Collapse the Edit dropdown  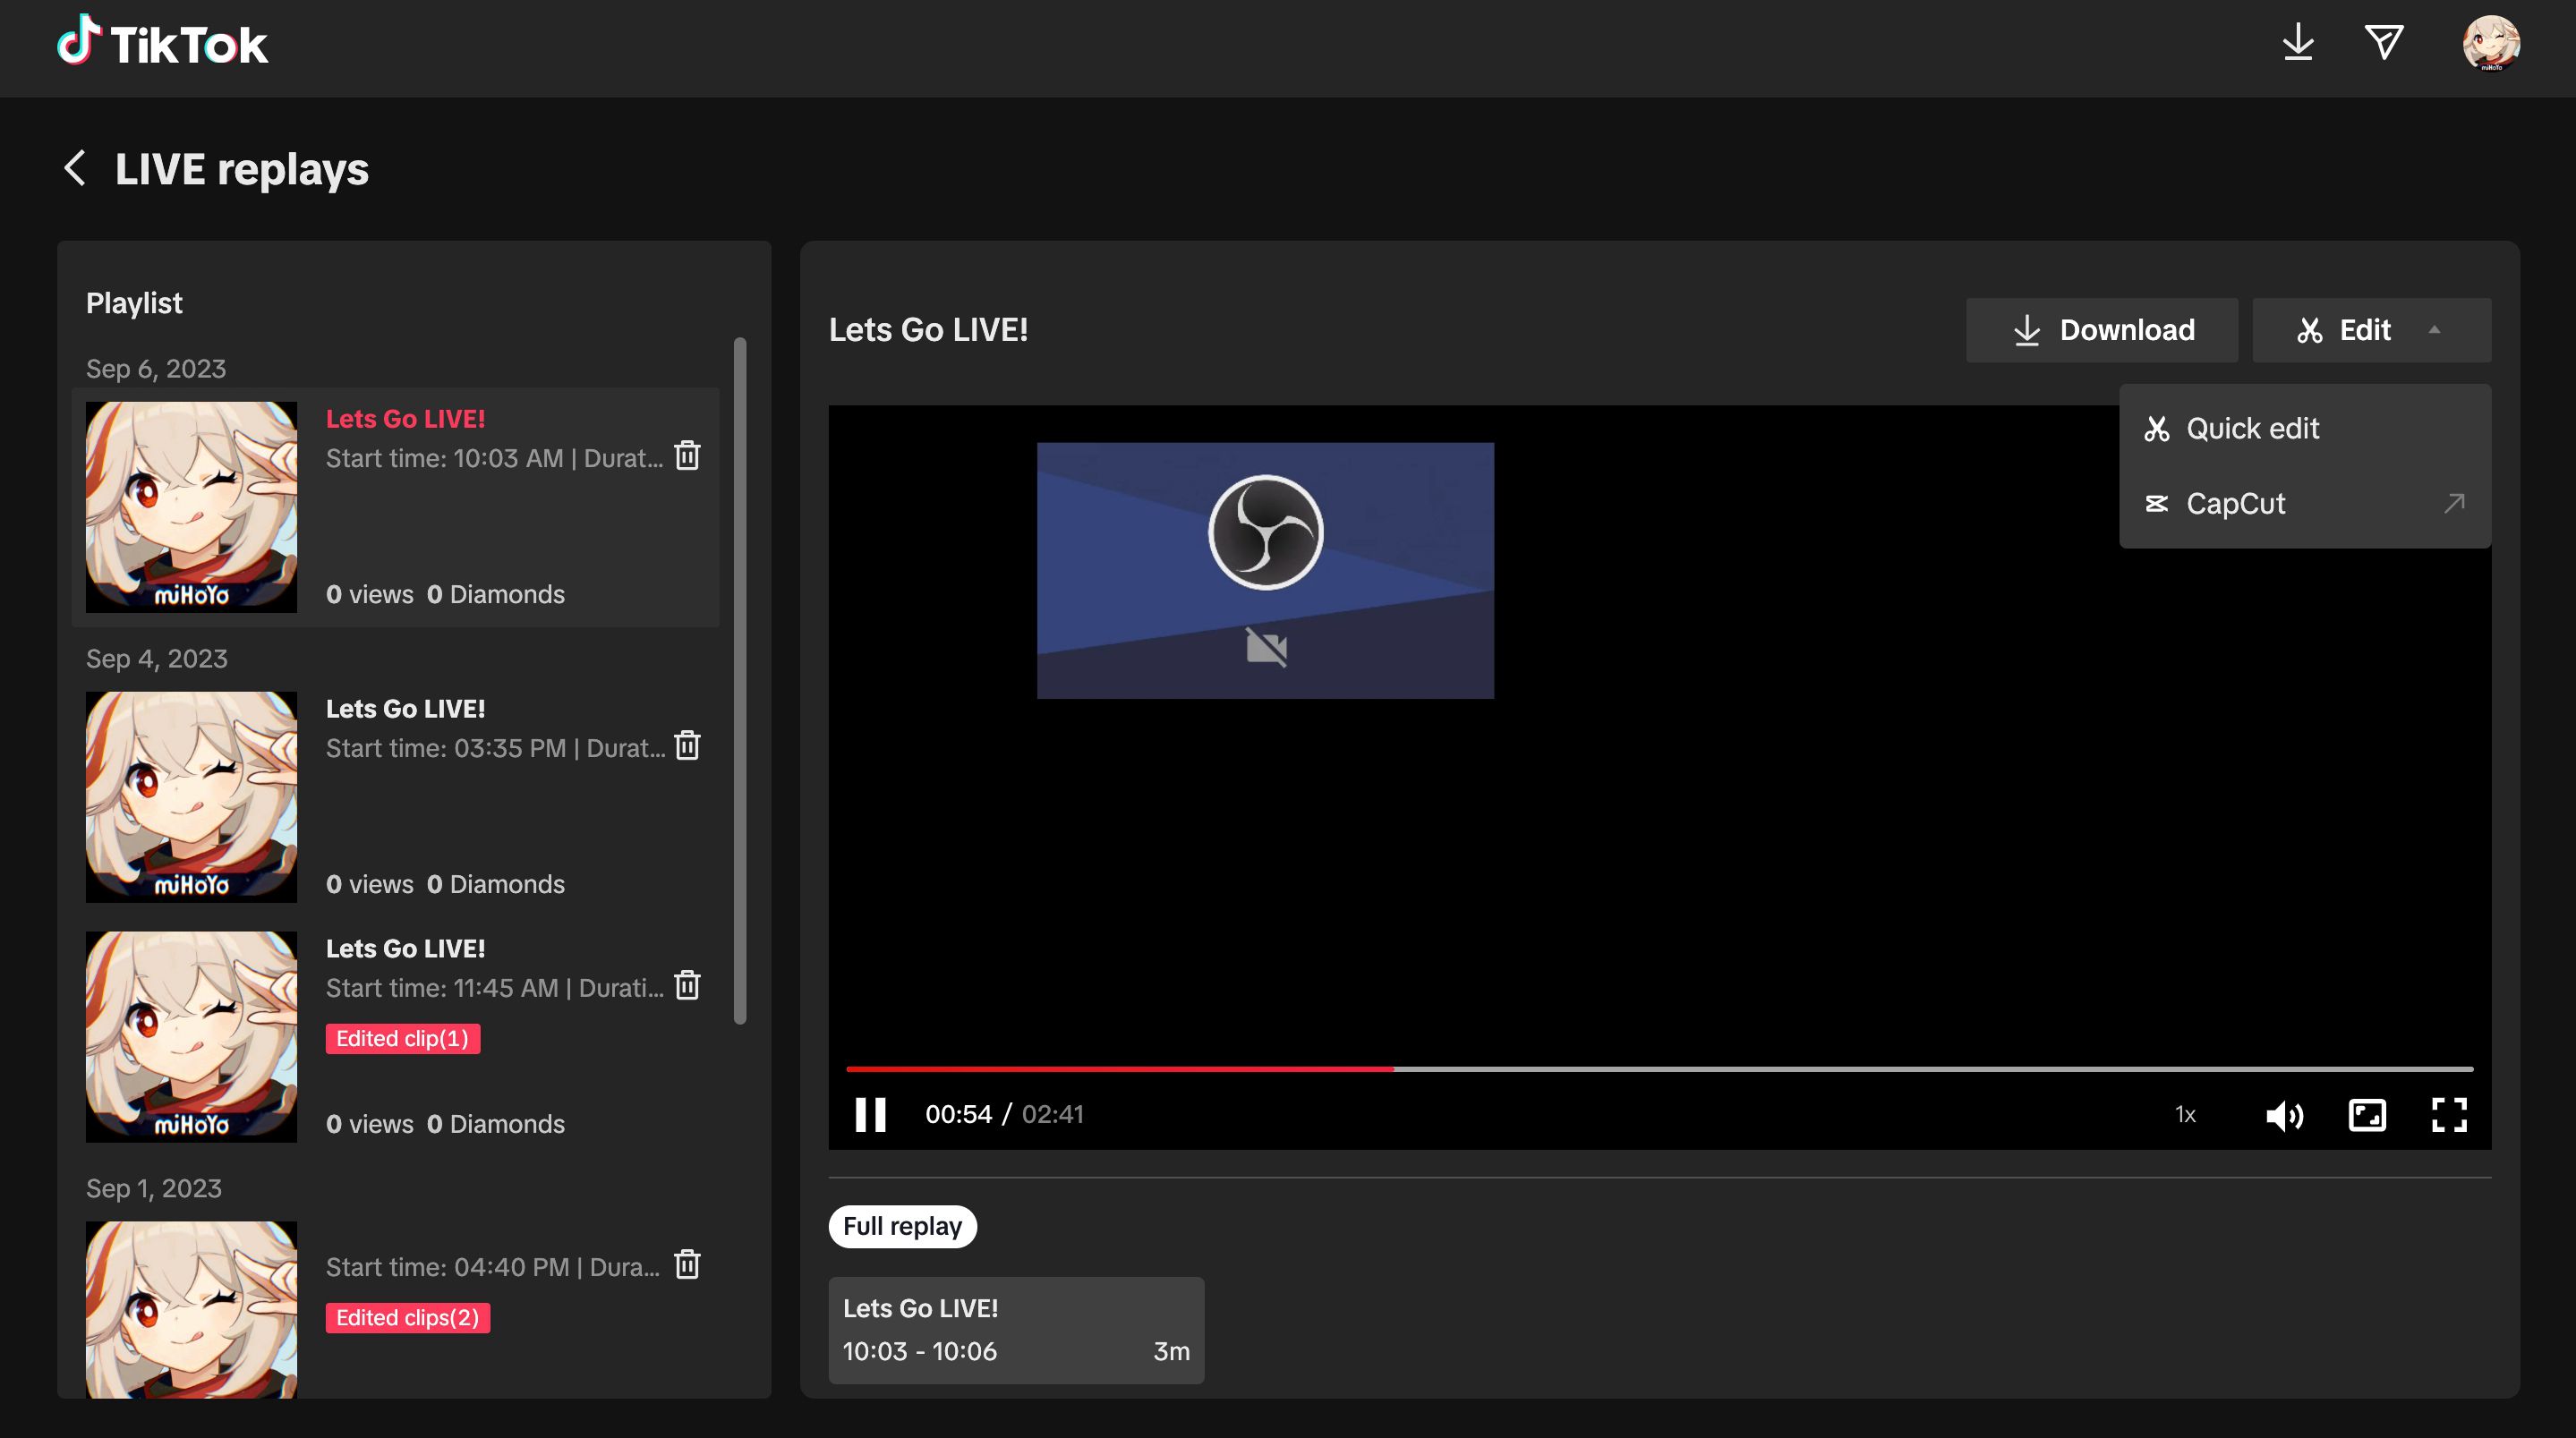2370,330
